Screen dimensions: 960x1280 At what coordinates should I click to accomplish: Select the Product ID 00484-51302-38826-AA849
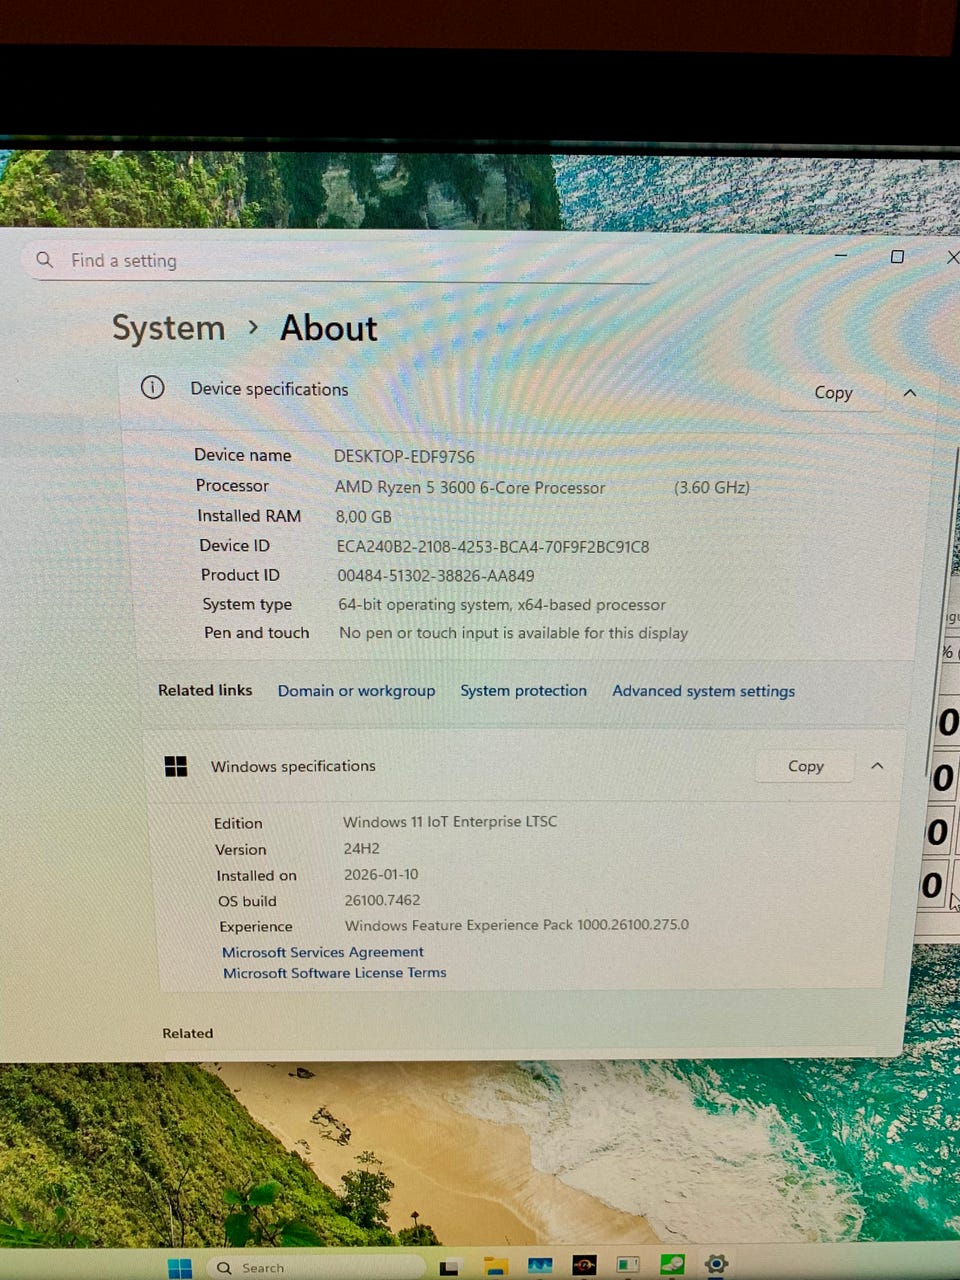[436, 576]
